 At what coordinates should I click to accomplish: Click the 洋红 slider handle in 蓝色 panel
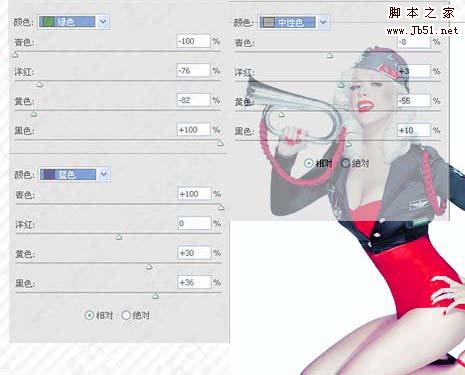119,237
